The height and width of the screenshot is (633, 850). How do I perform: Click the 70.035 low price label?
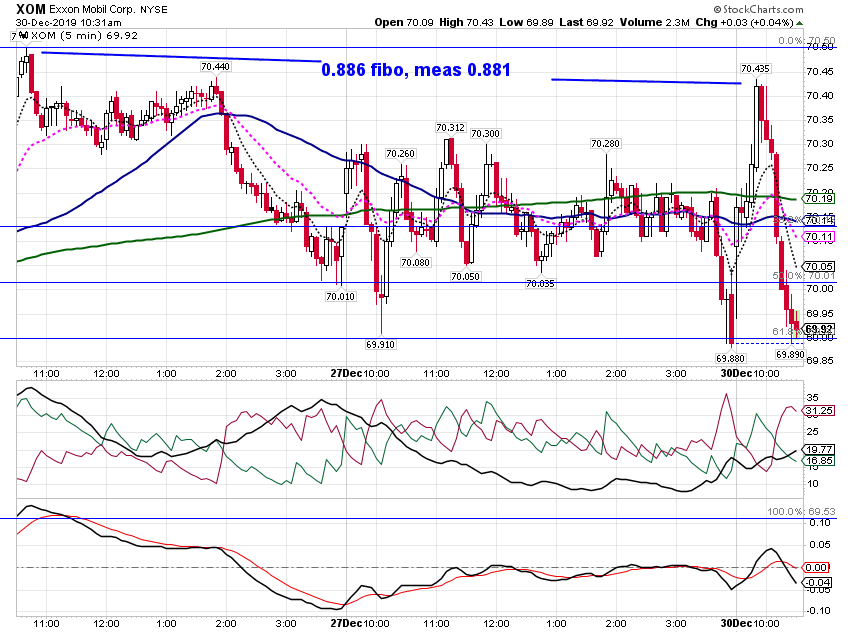point(540,283)
